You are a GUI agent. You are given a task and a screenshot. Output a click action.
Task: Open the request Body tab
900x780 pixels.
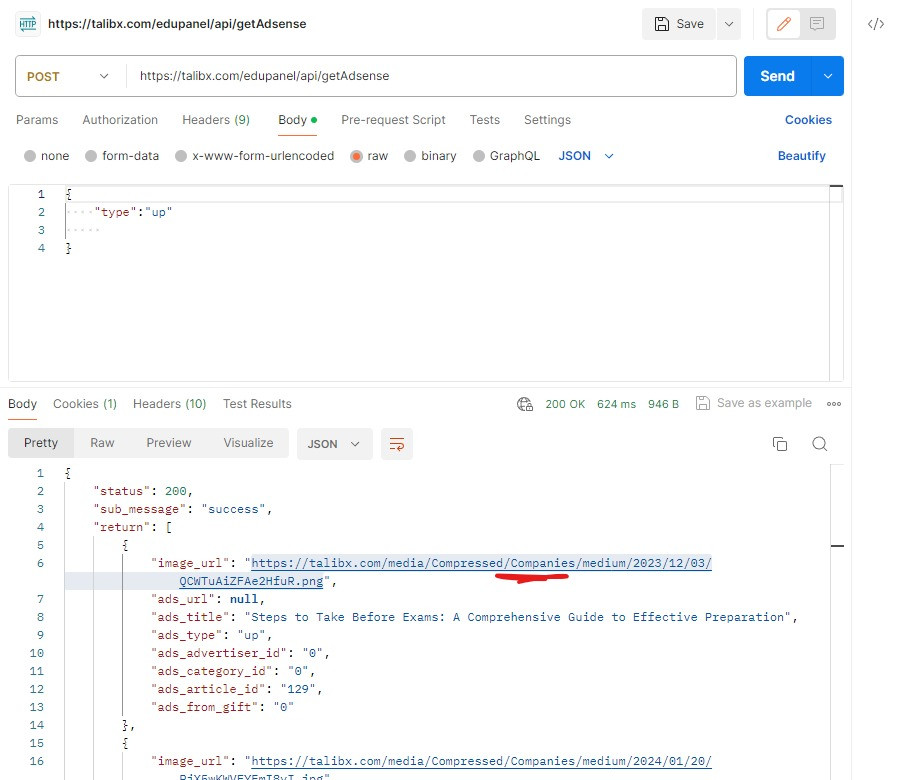[297, 120]
